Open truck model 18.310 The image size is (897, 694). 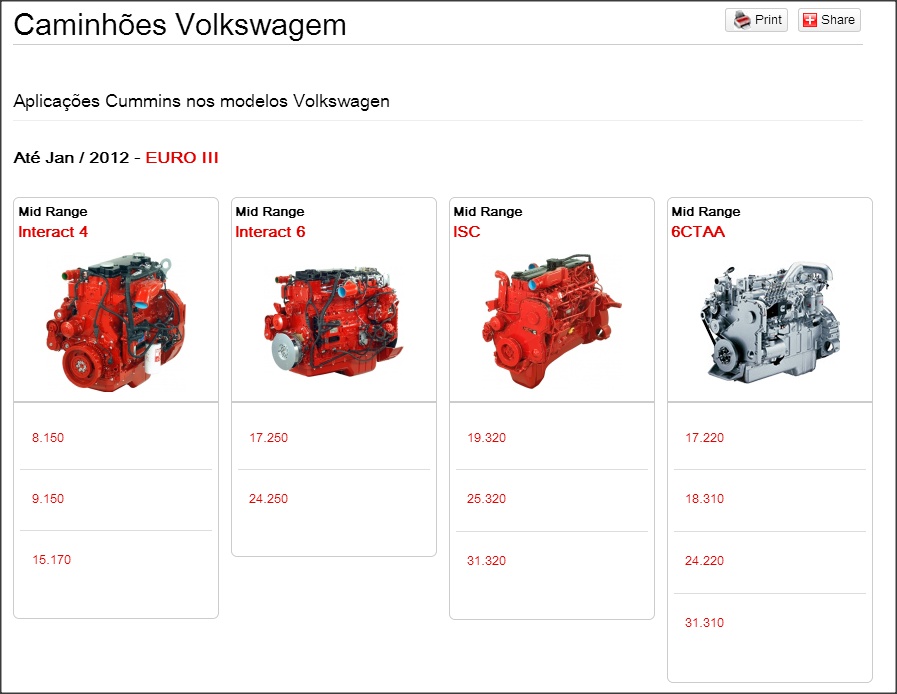point(704,499)
